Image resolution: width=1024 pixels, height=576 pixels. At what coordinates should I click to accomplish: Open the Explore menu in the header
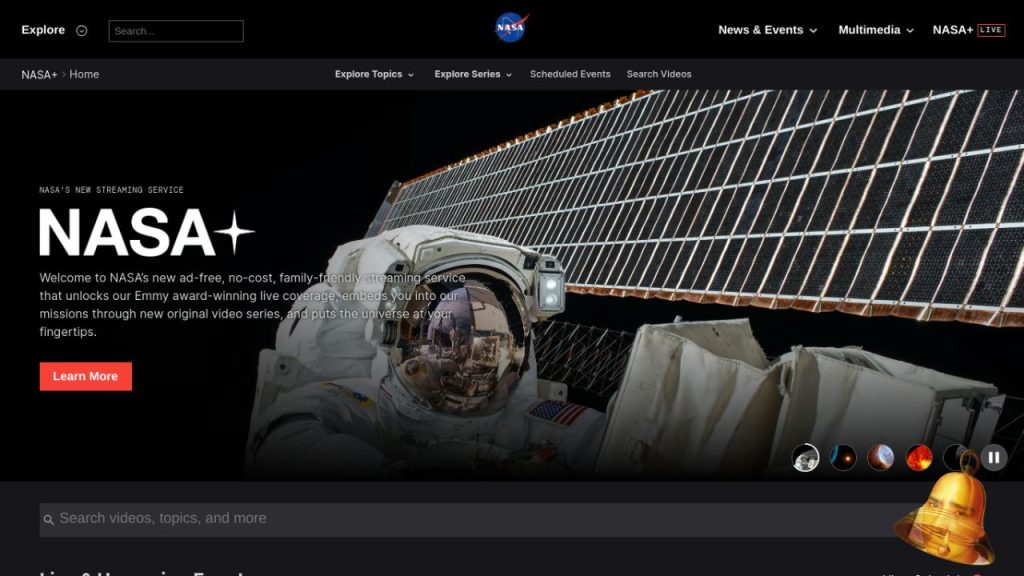pos(54,30)
